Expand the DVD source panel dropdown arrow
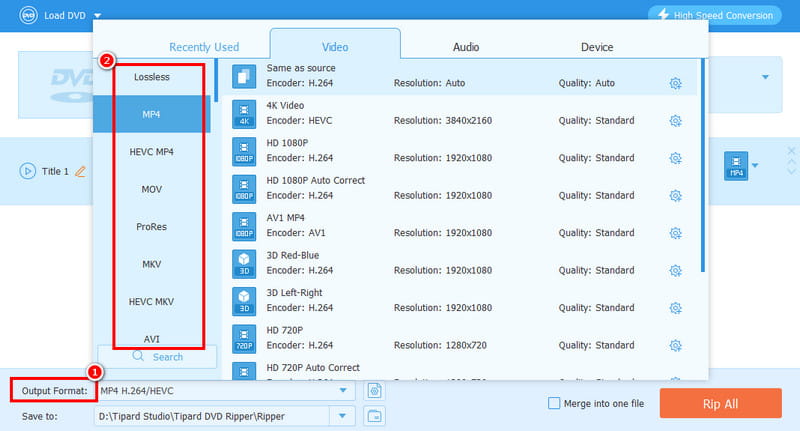This screenshot has width=800, height=431. coord(765,77)
